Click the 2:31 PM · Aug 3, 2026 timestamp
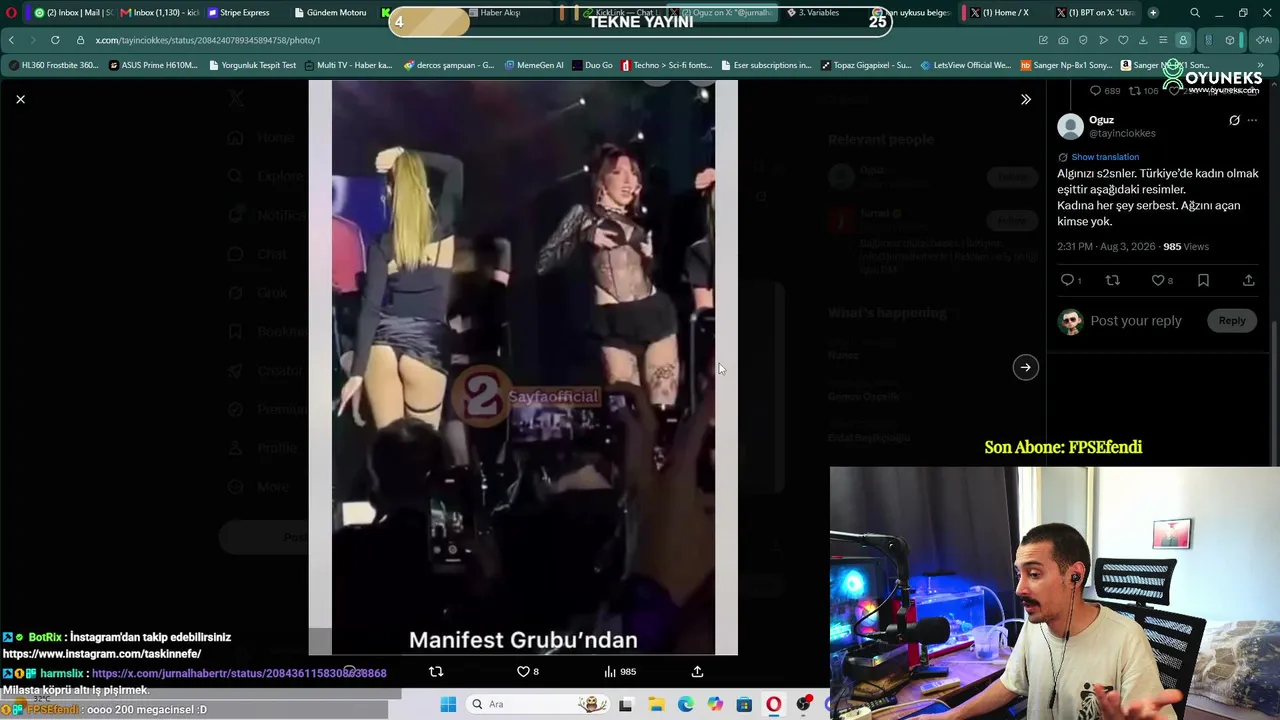 [x=1106, y=246]
